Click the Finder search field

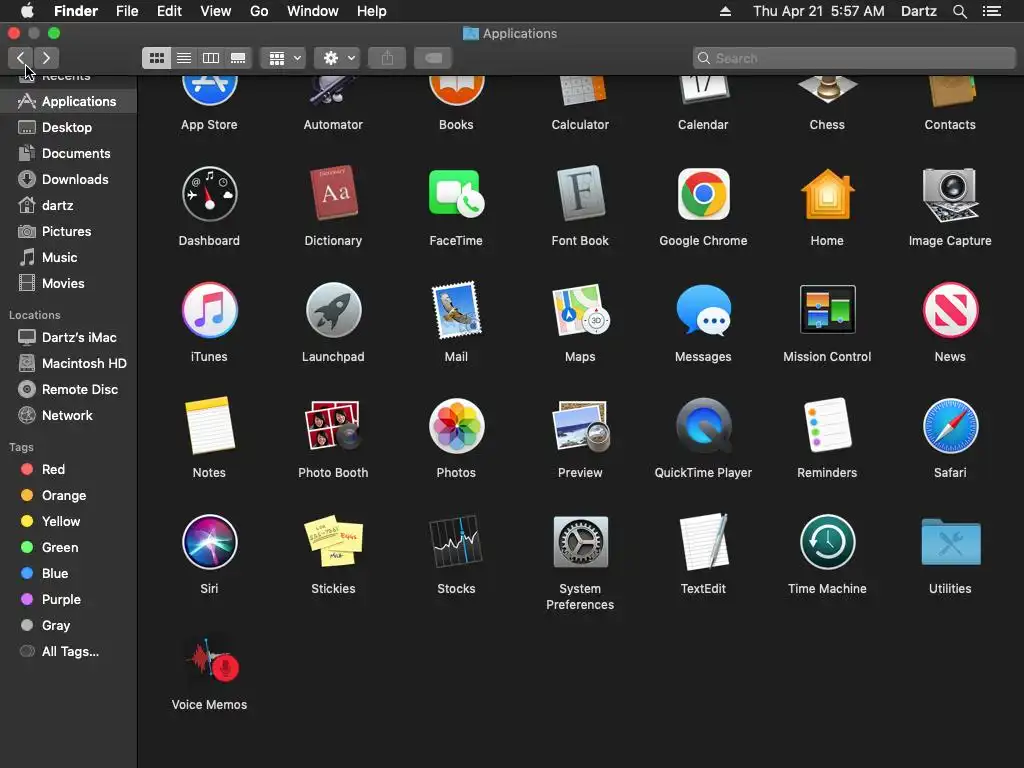(854, 58)
